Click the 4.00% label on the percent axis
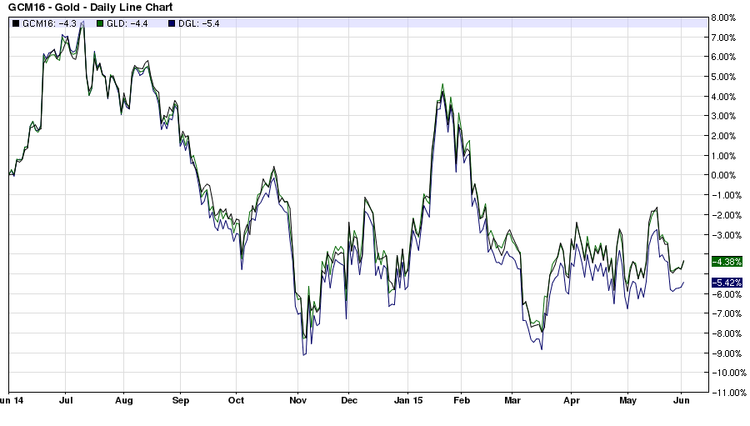Viewport: 750px width, 426px height. (x=727, y=96)
